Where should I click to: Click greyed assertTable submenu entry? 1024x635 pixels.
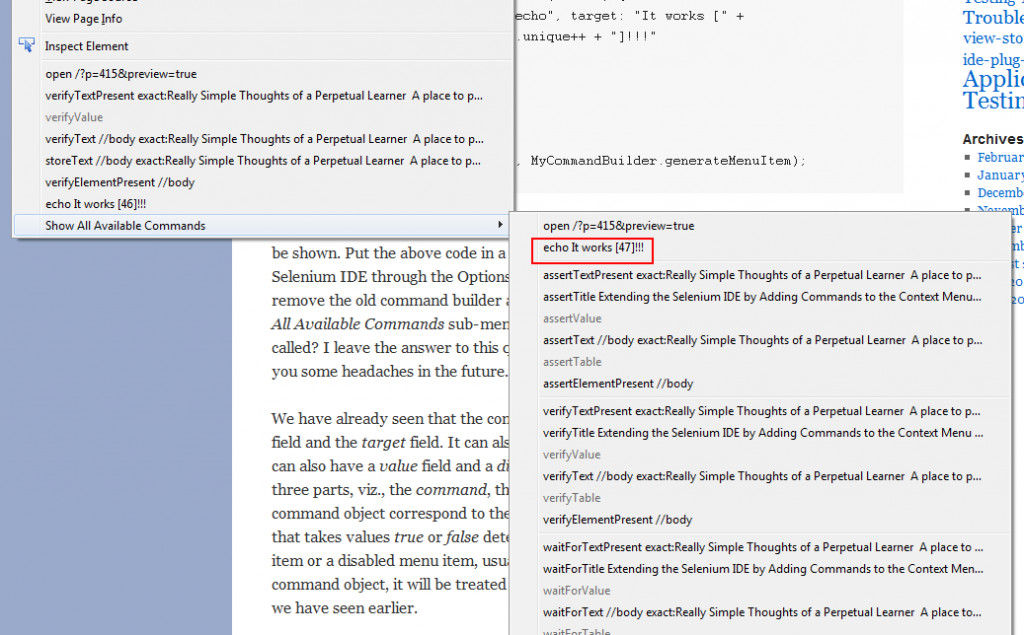point(572,362)
